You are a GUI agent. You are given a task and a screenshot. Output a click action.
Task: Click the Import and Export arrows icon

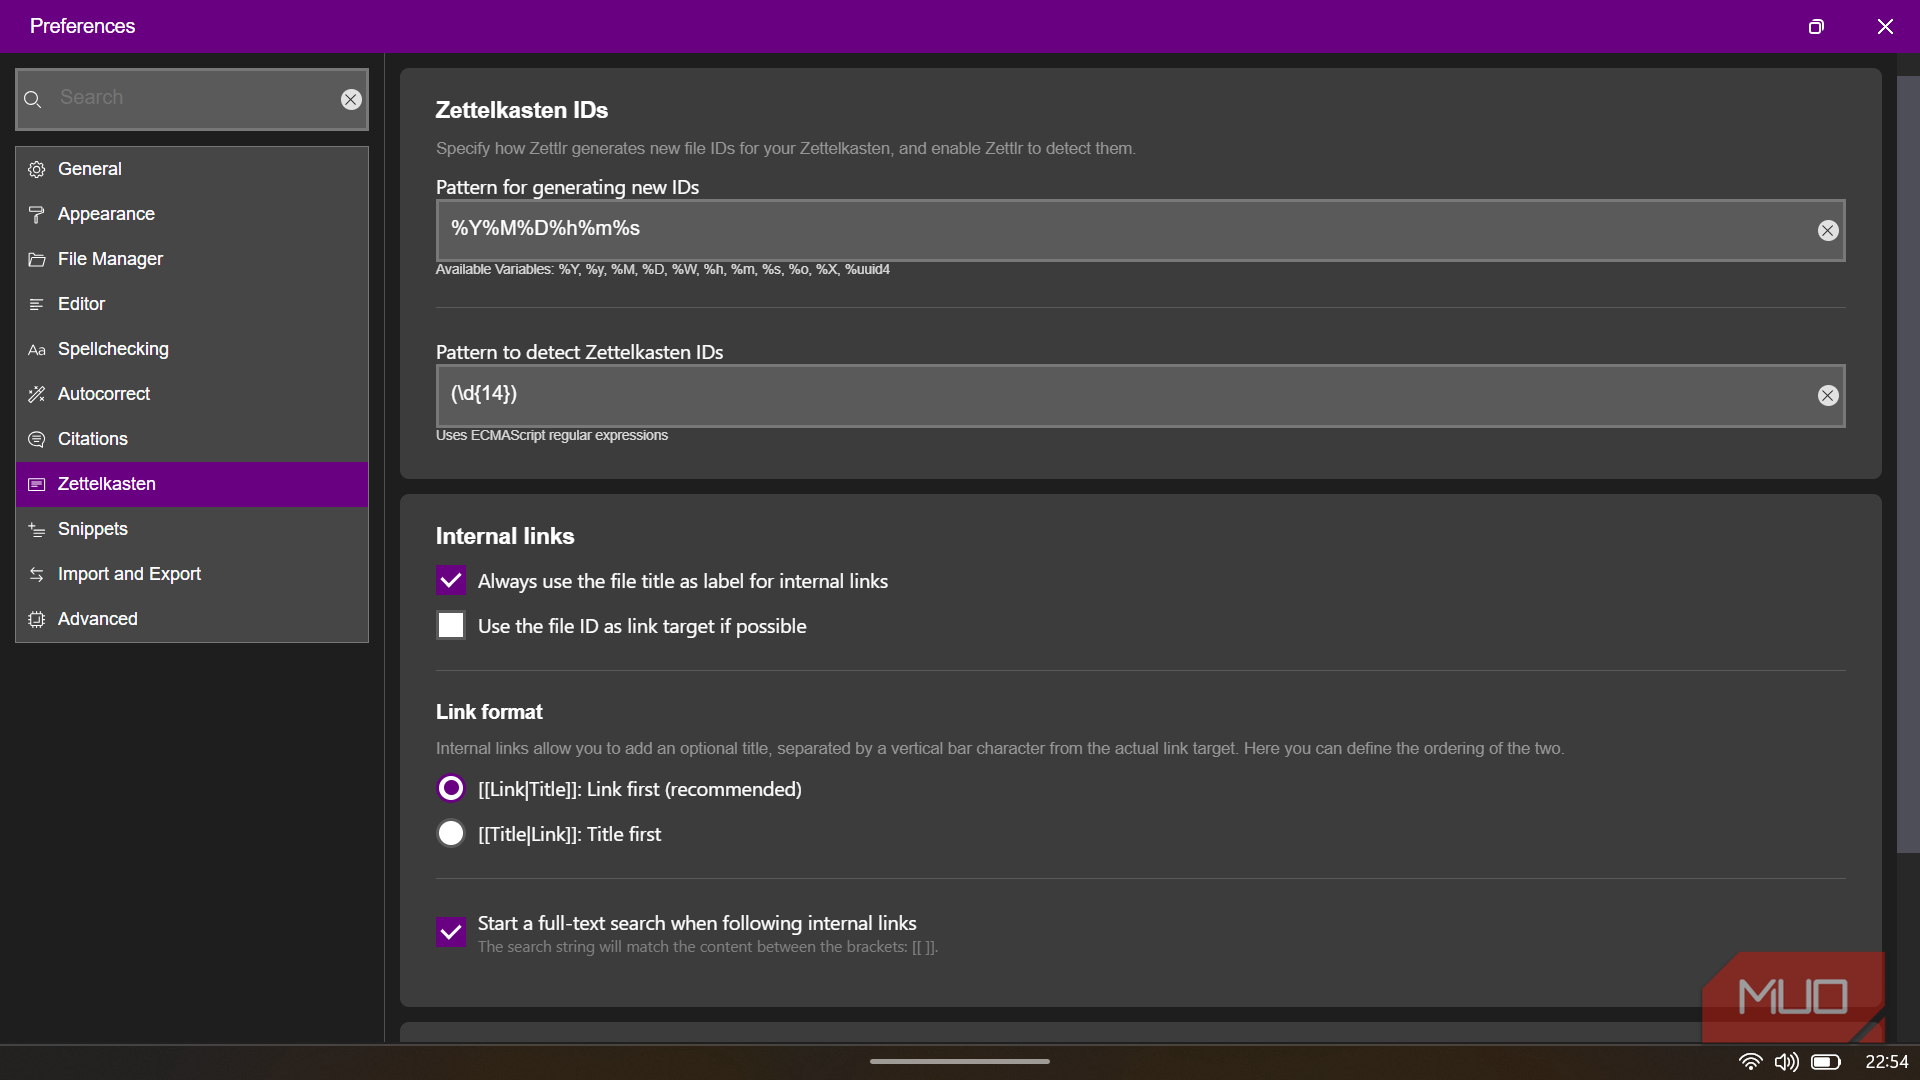[37, 575]
